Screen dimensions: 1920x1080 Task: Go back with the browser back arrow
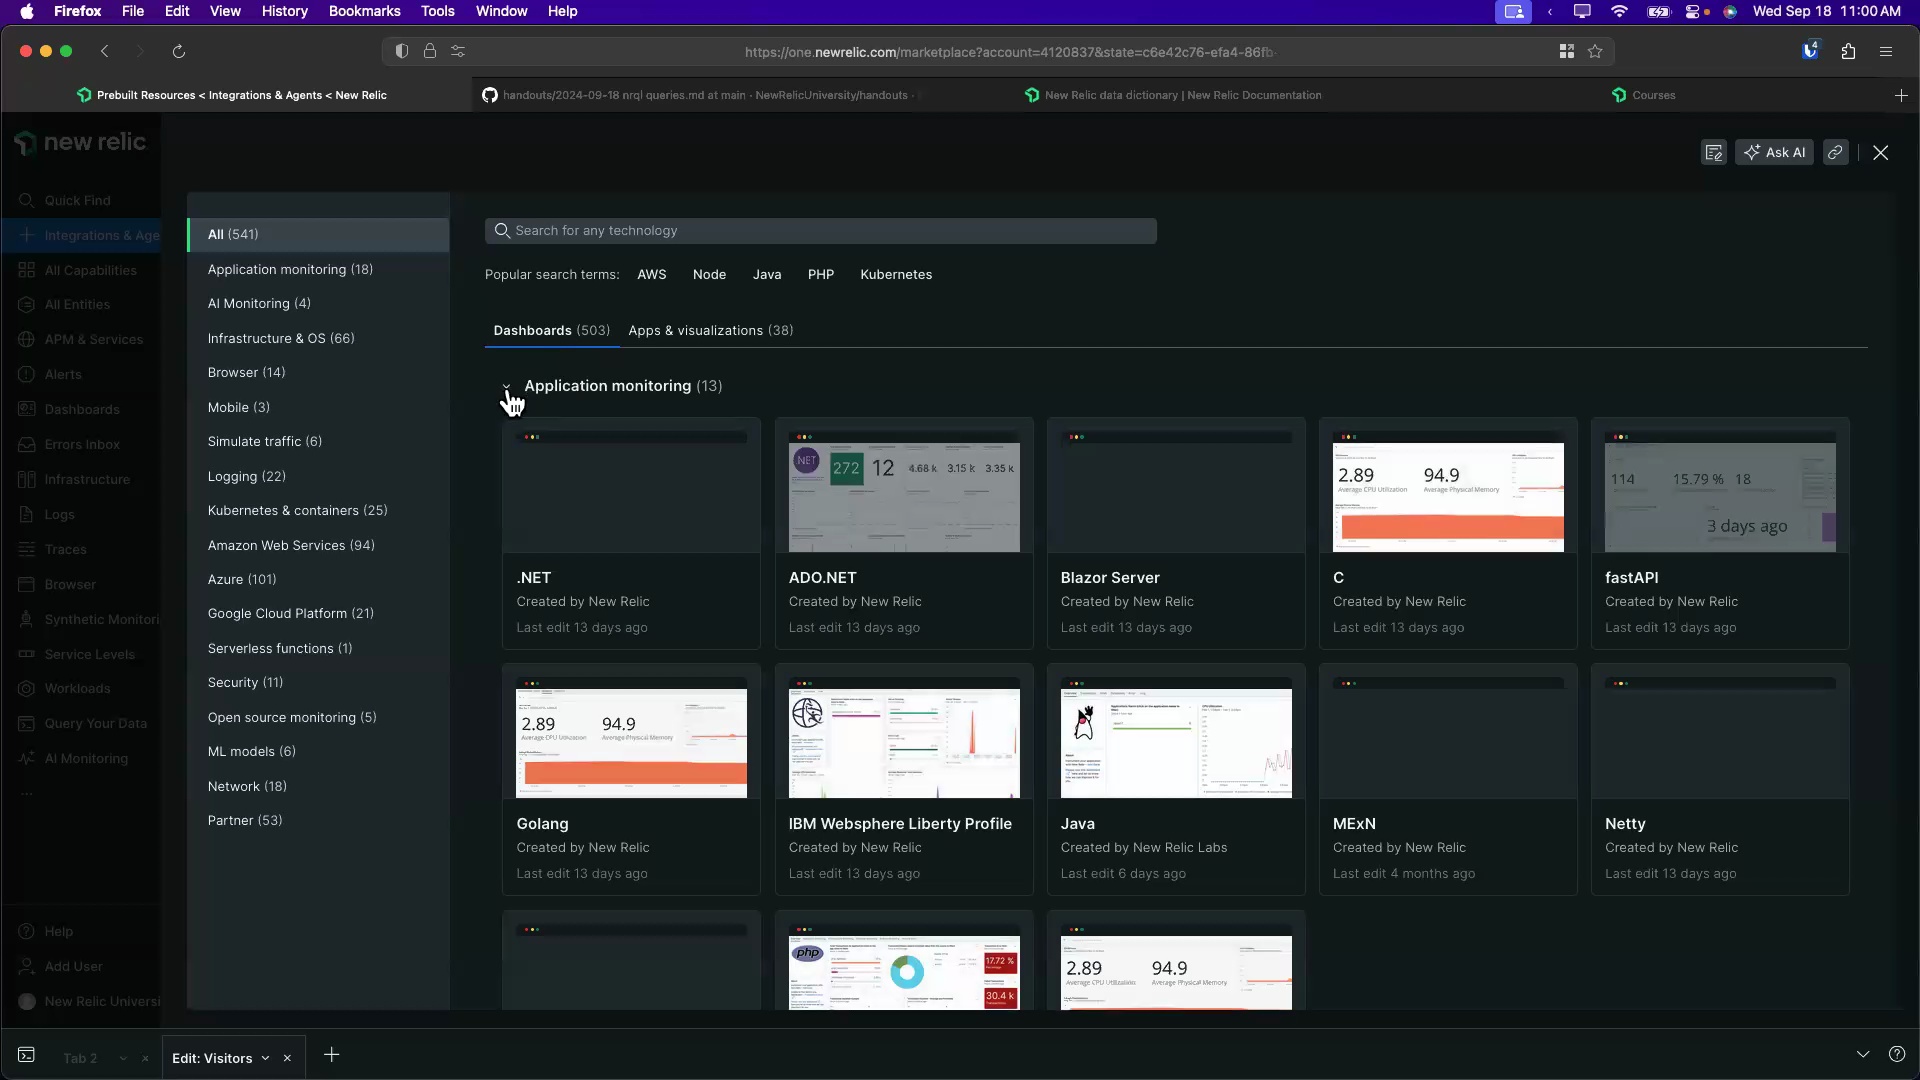(105, 52)
